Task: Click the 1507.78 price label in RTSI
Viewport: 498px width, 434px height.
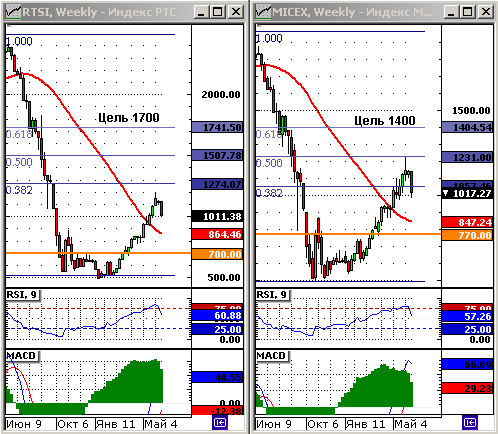Action: tap(218, 155)
